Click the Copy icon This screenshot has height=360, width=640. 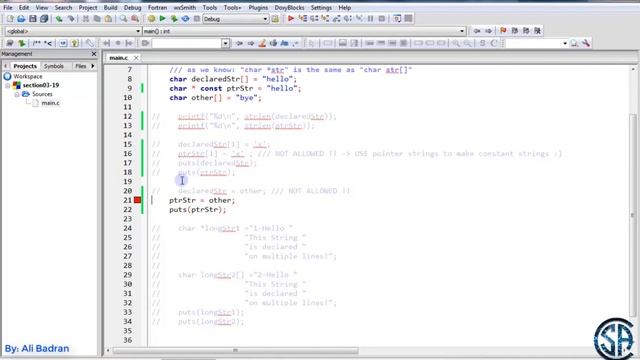97,19
